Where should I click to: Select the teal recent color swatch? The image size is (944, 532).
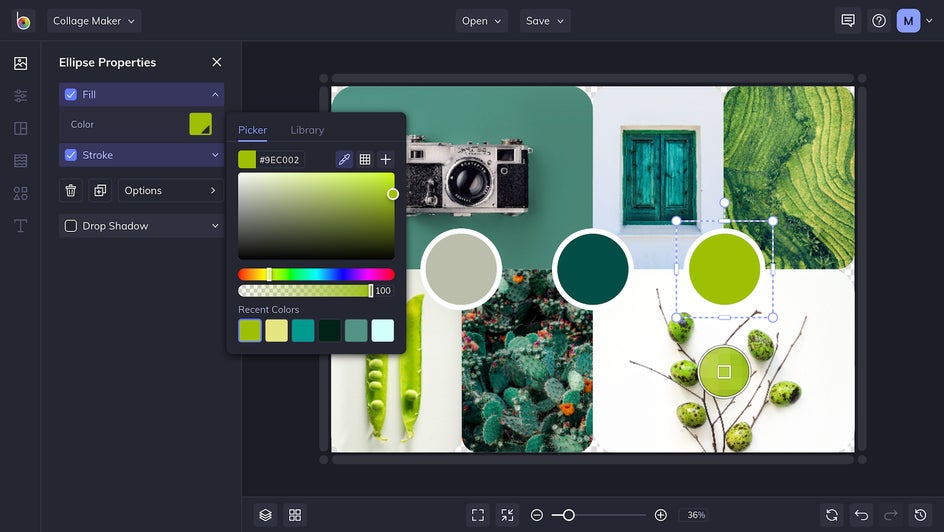[303, 331]
